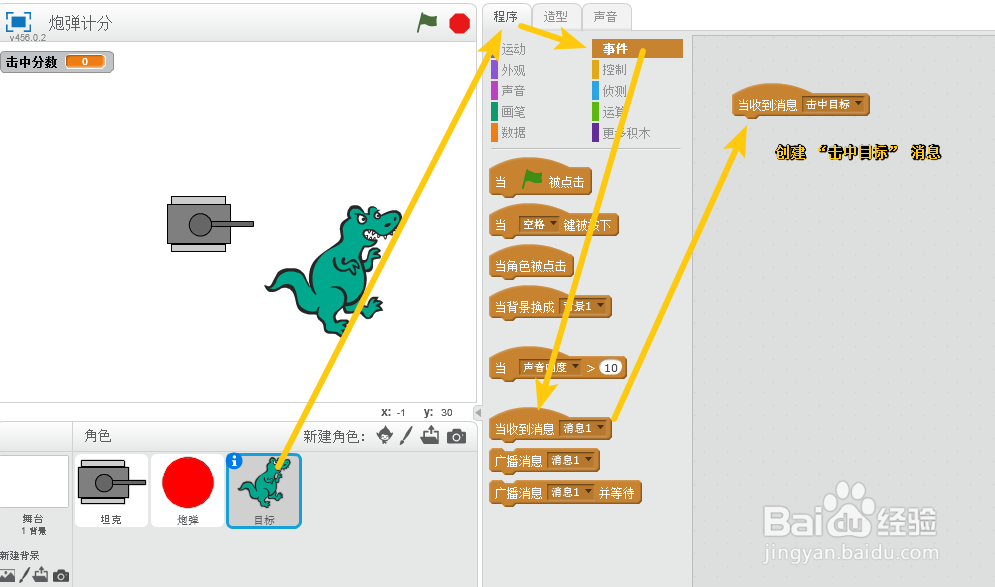
Task: Open the 外观 block category
Action: pos(513,70)
